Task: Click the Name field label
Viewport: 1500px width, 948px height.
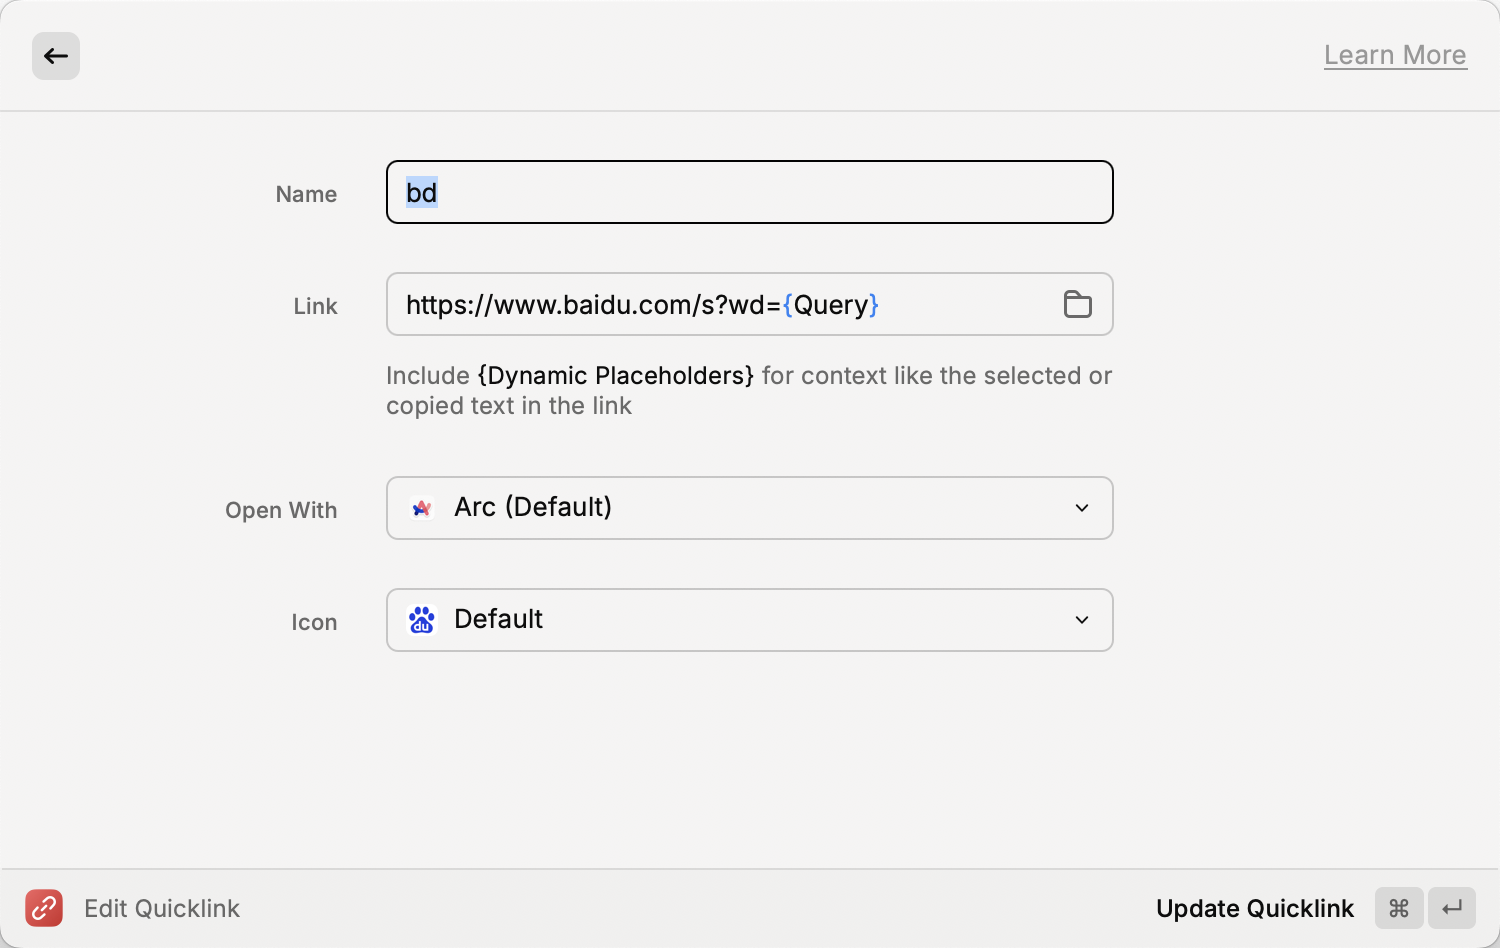Action: click(306, 194)
